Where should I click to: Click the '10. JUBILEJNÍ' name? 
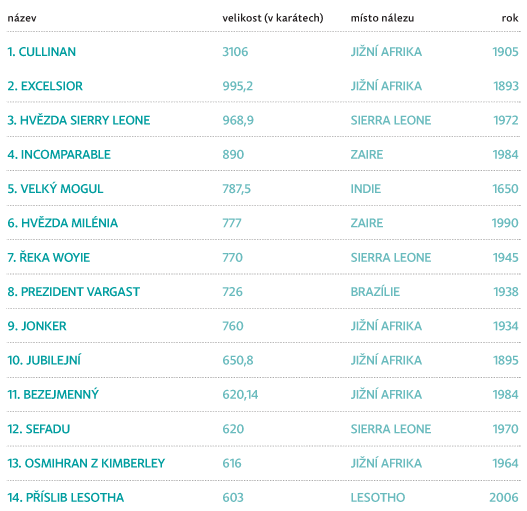pyautogui.click(x=44, y=360)
